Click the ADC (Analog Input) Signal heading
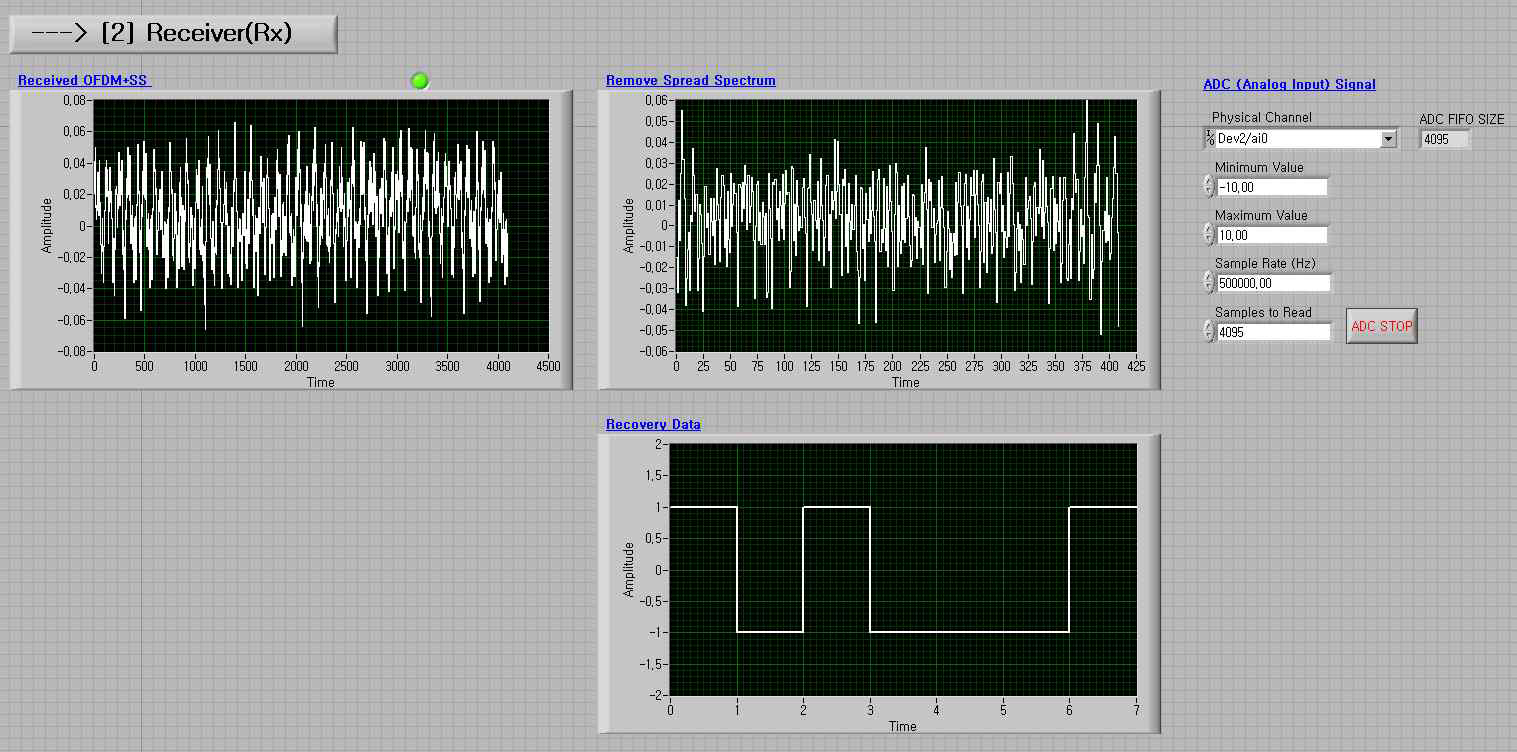Screen dimensions: 1517x752 (1289, 84)
